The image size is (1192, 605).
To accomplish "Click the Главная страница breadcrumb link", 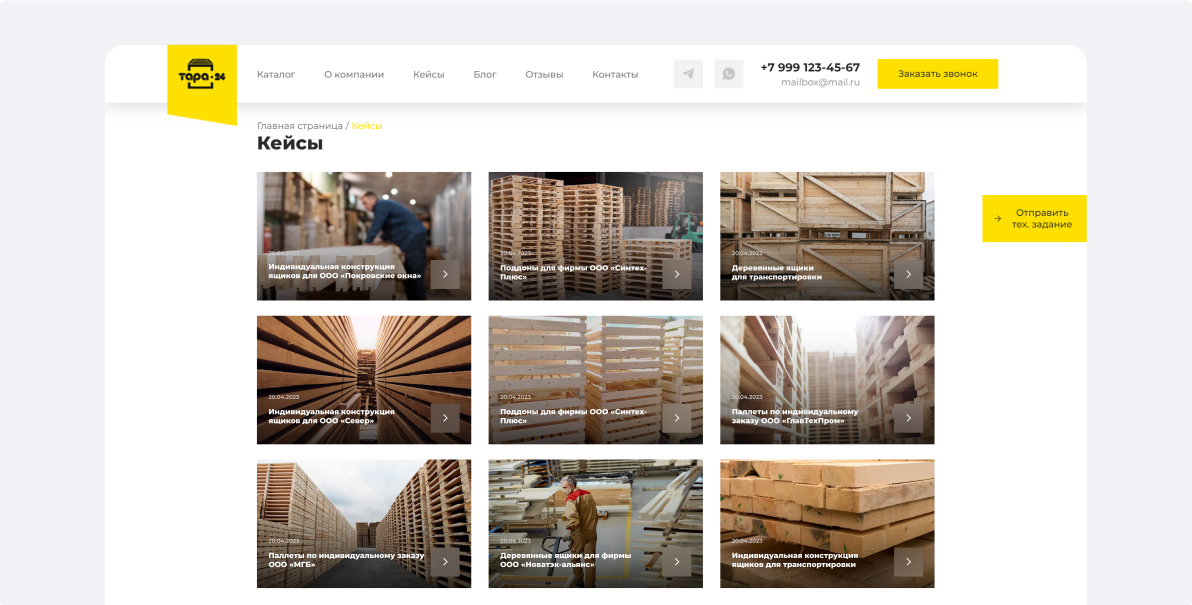I will (299, 126).
